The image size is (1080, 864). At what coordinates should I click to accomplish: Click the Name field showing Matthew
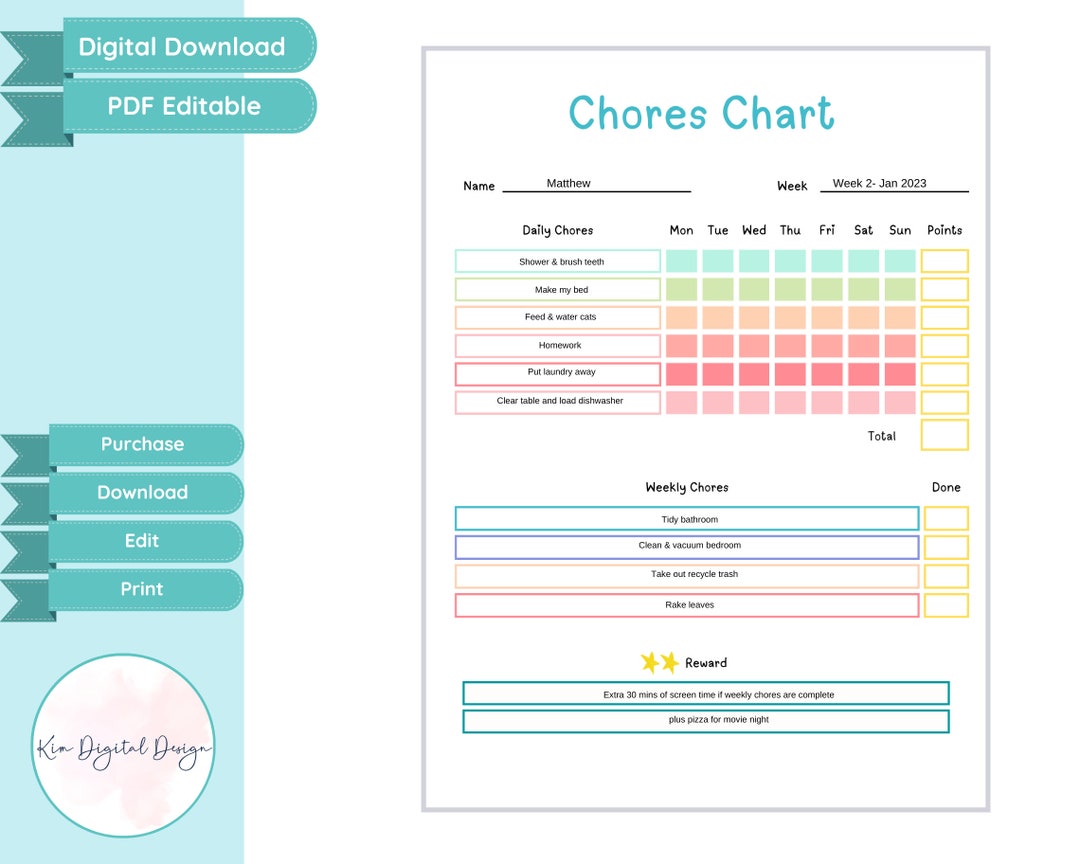point(568,183)
